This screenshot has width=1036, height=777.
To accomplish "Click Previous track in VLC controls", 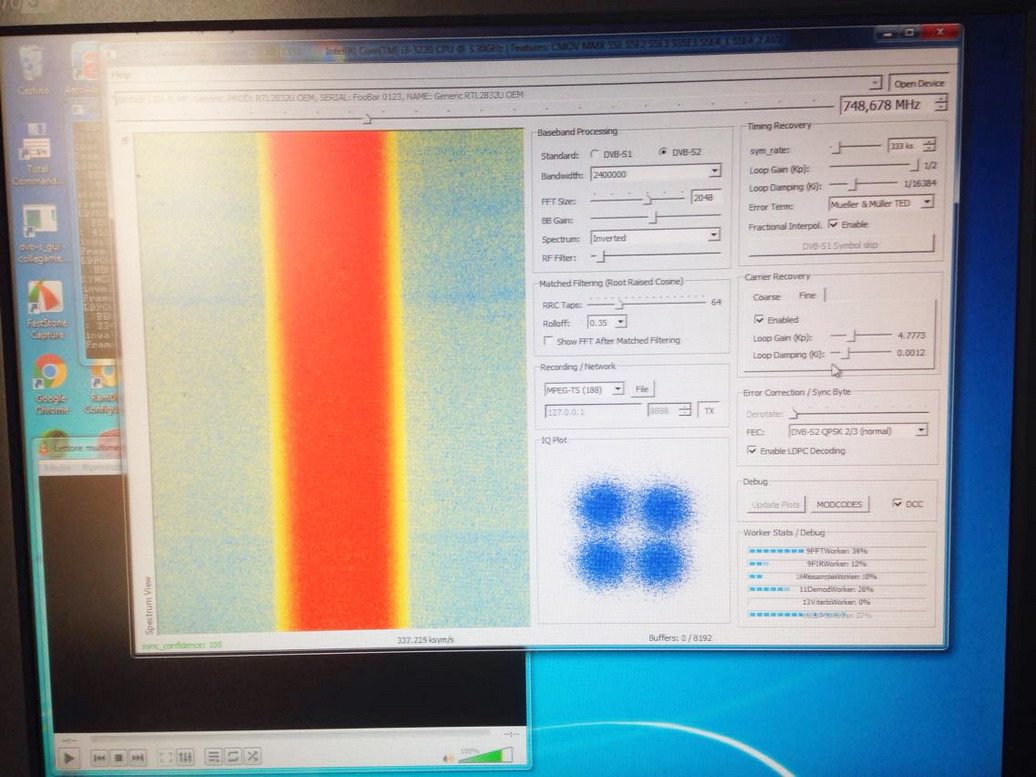I will (99, 757).
